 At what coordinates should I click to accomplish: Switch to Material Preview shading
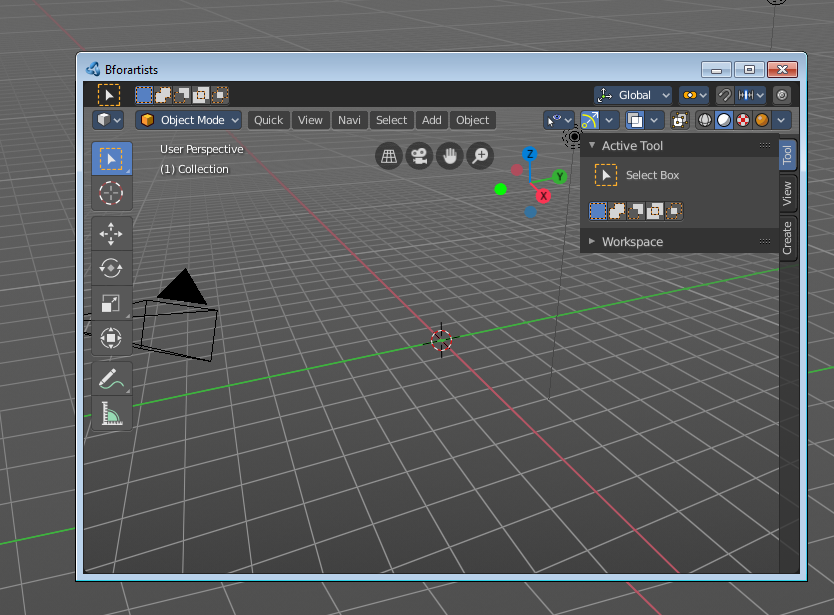[x=743, y=120]
